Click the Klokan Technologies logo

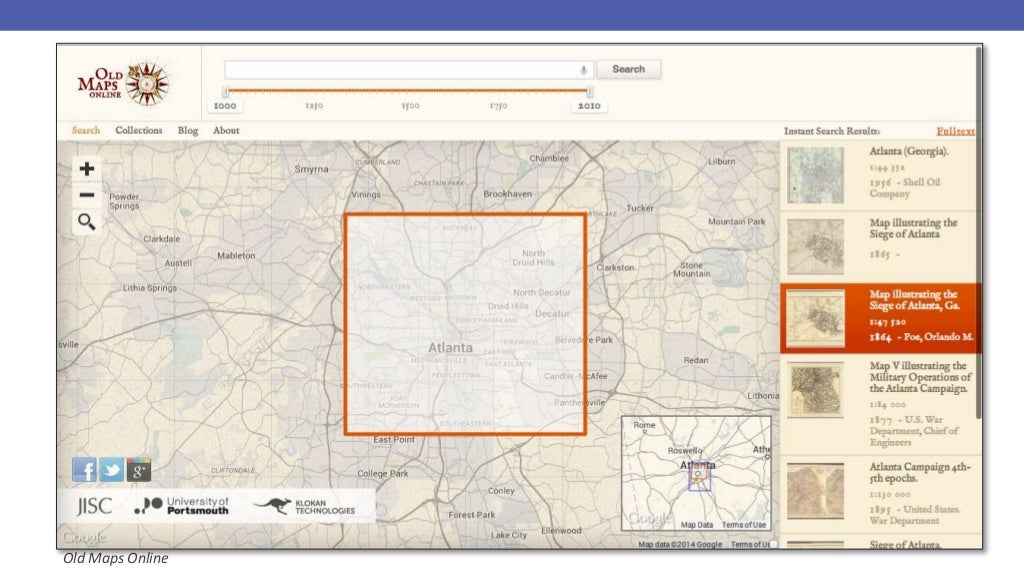(x=304, y=506)
